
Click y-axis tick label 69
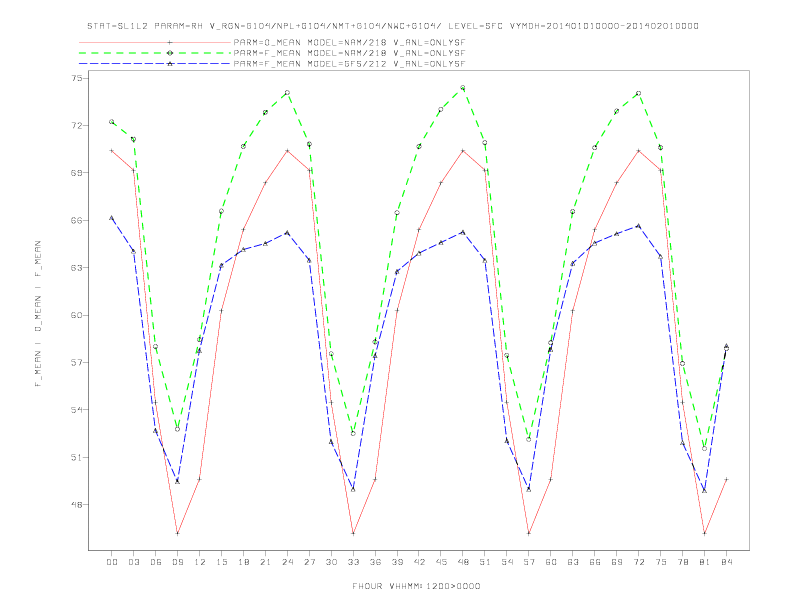click(77, 173)
